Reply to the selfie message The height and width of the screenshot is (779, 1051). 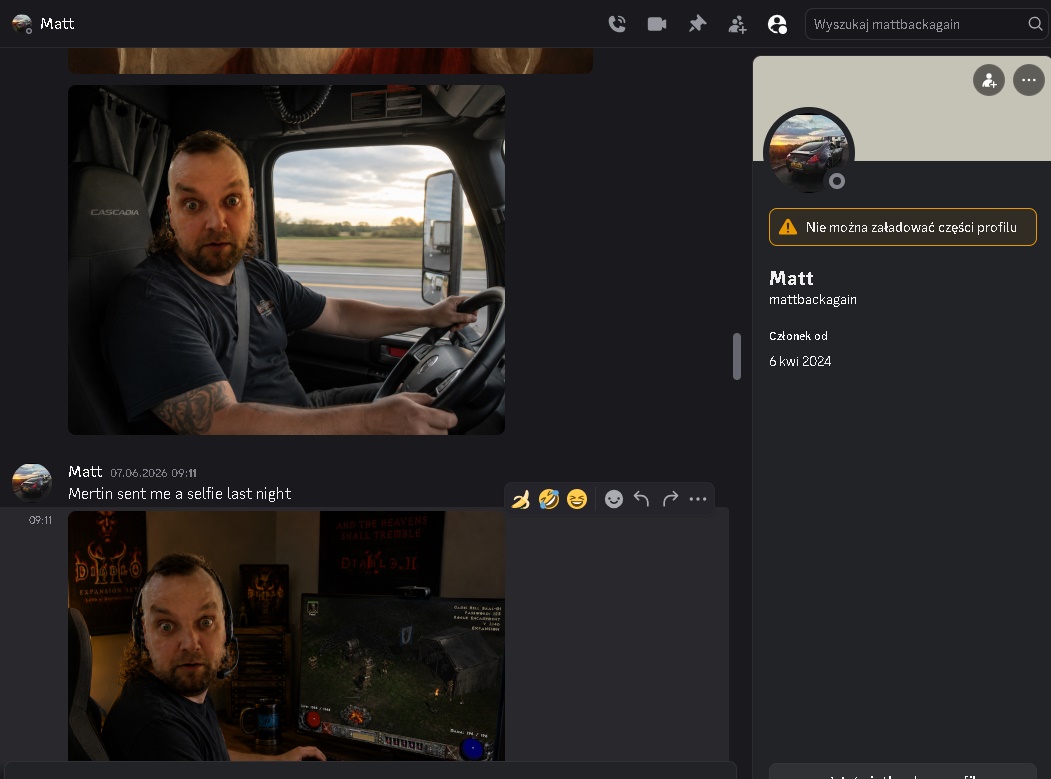click(x=641, y=499)
